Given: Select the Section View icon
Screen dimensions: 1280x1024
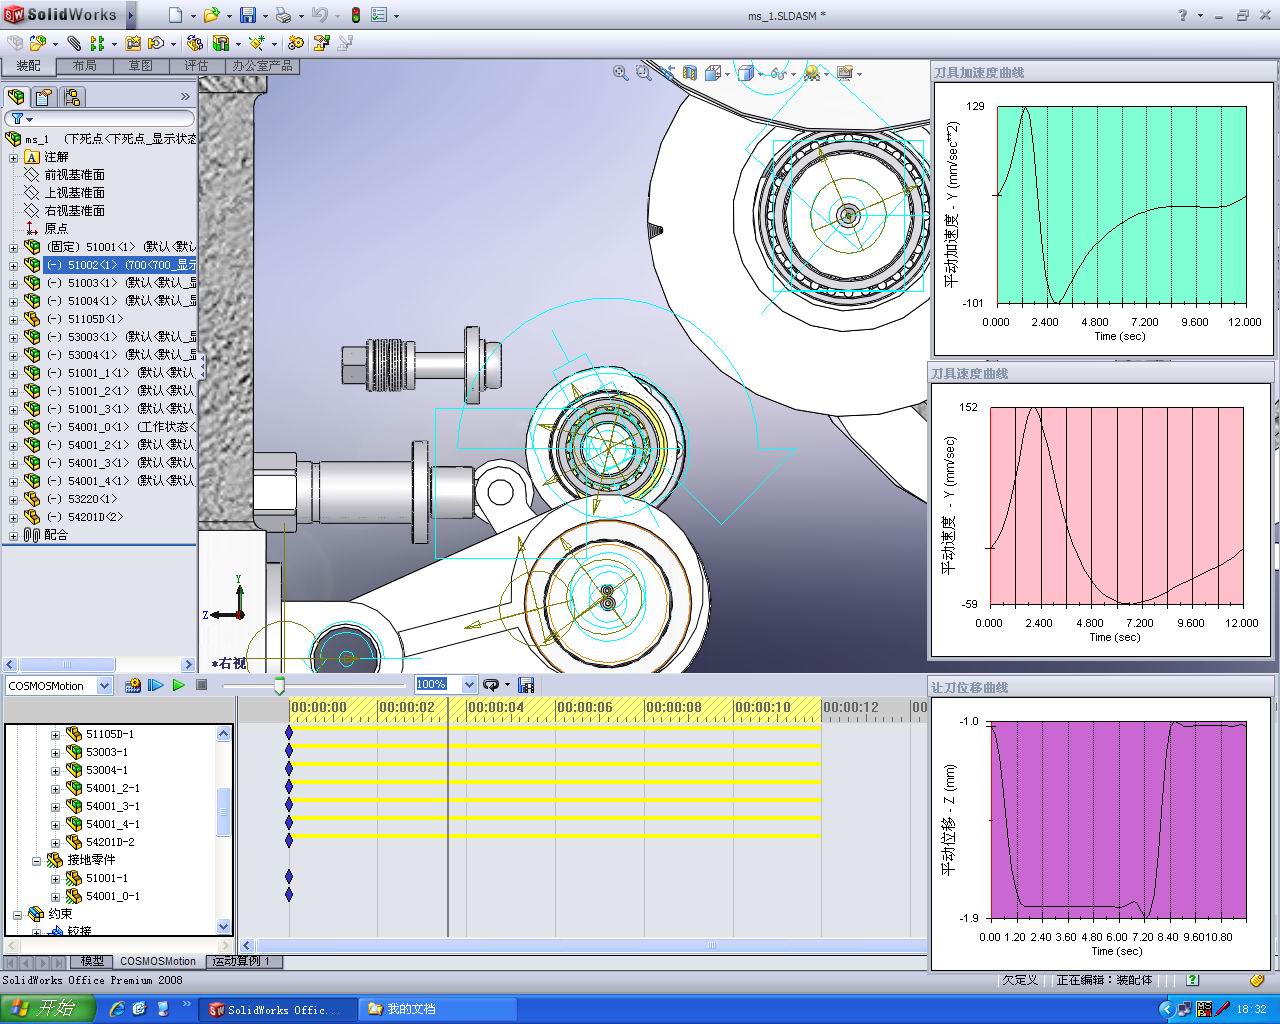Looking at the screenshot, I should point(690,73).
